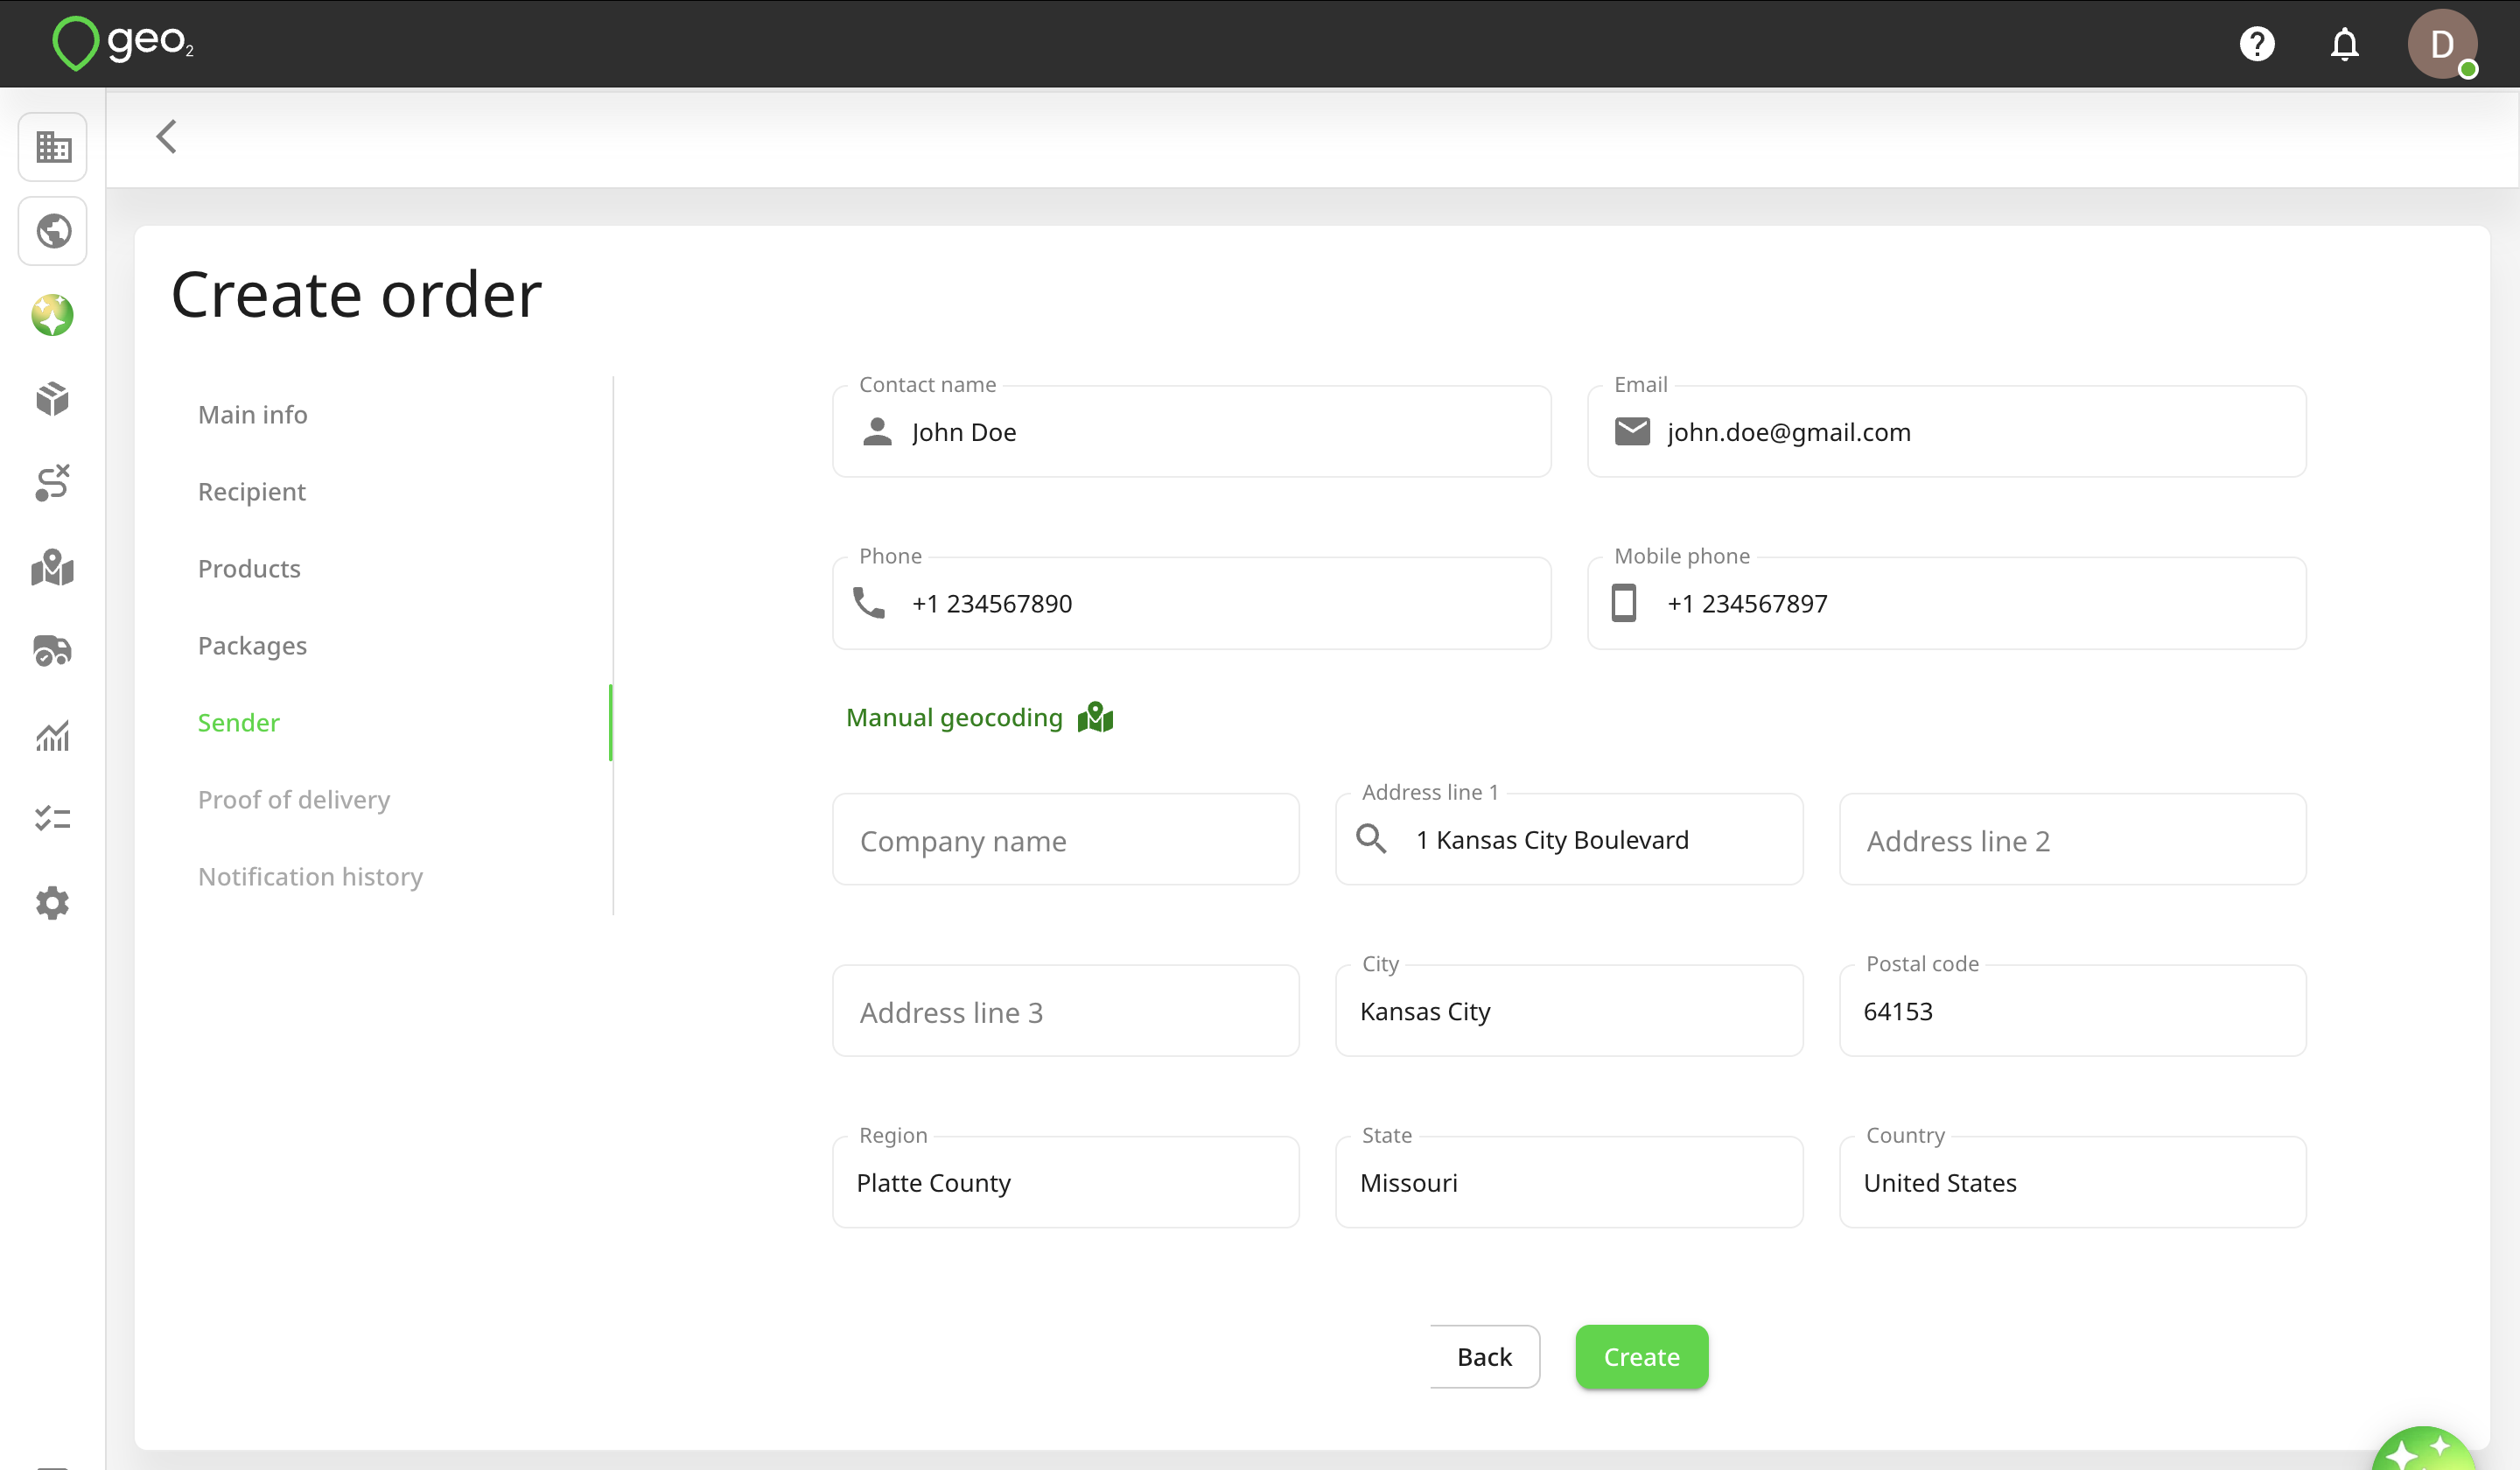Open the globe sidebar icon

click(53, 231)
